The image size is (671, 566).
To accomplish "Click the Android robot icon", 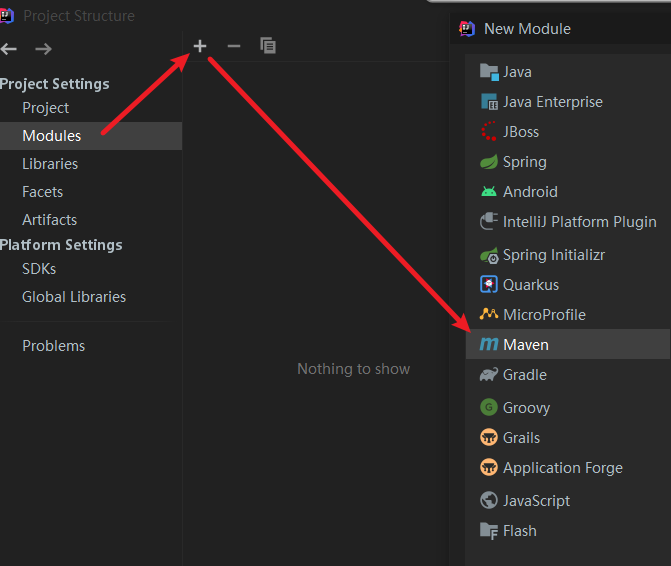I will [x=489, y=191].
